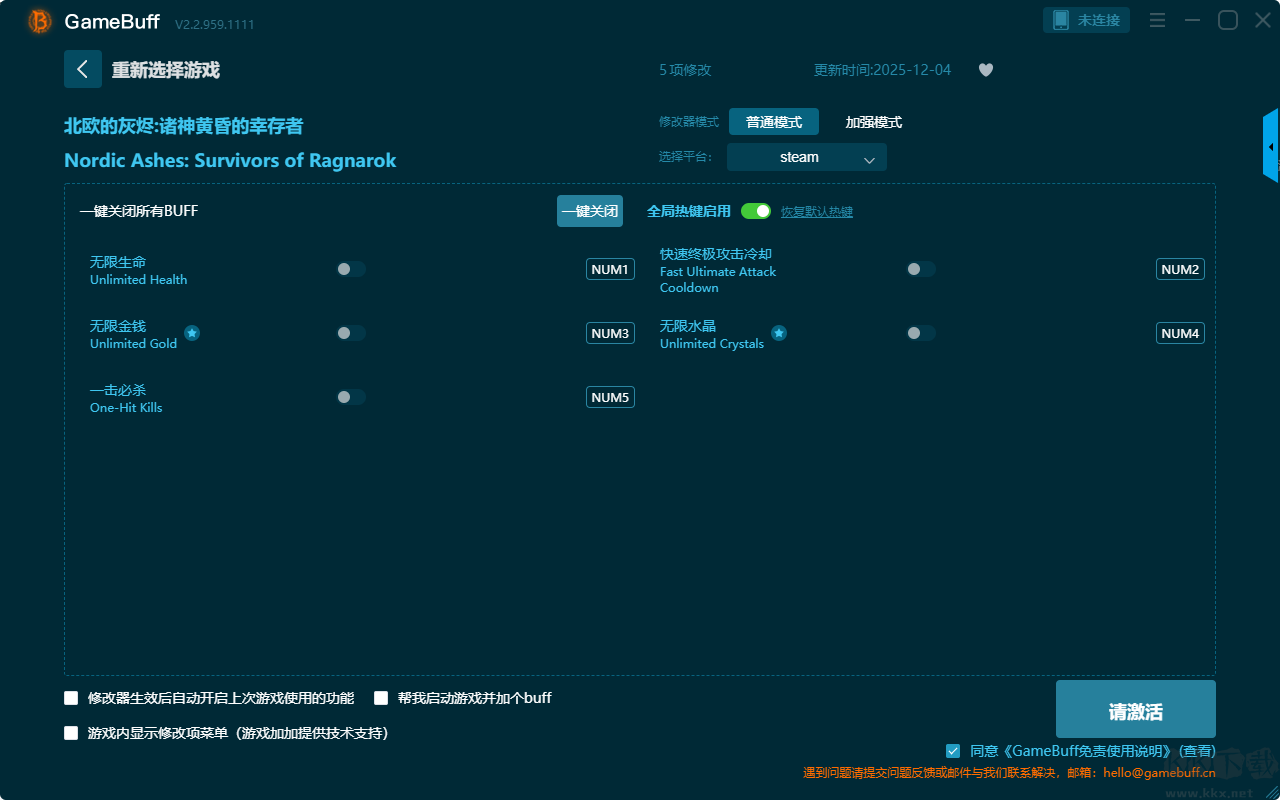Toggle Unlimited Health switch
The width and height of the screenshot is (1280, 800).
coord(351,269)
